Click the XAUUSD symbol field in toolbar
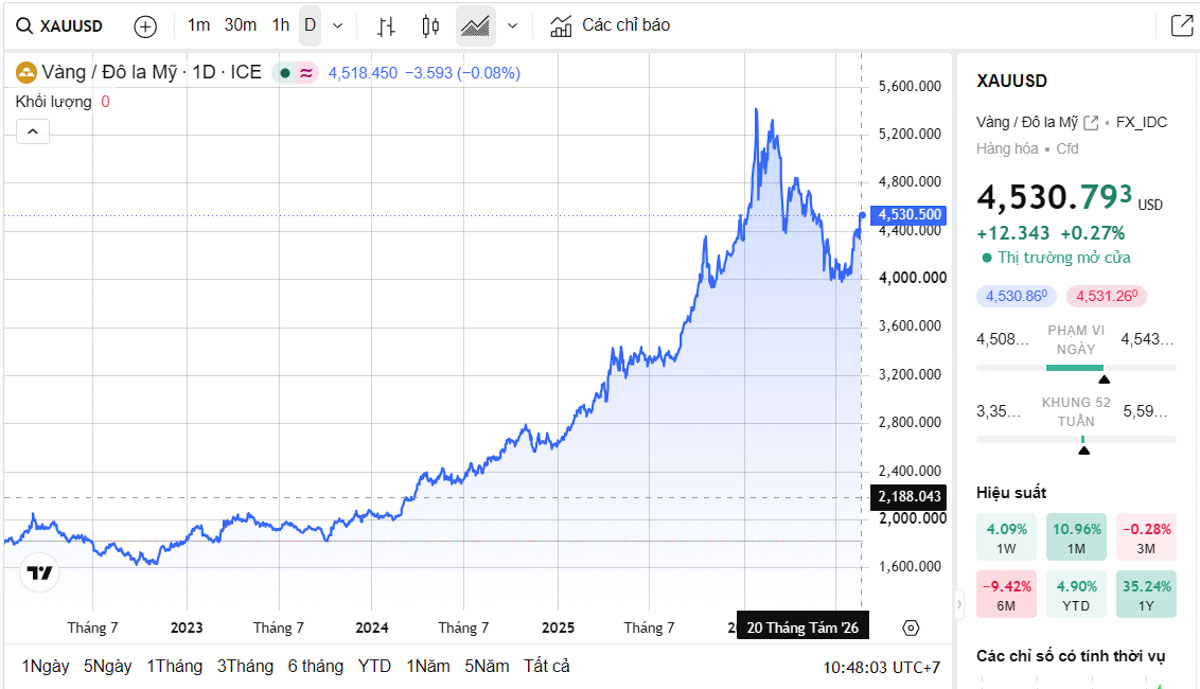This screenshot has height=689, width=1200. (x=60, y=26)
